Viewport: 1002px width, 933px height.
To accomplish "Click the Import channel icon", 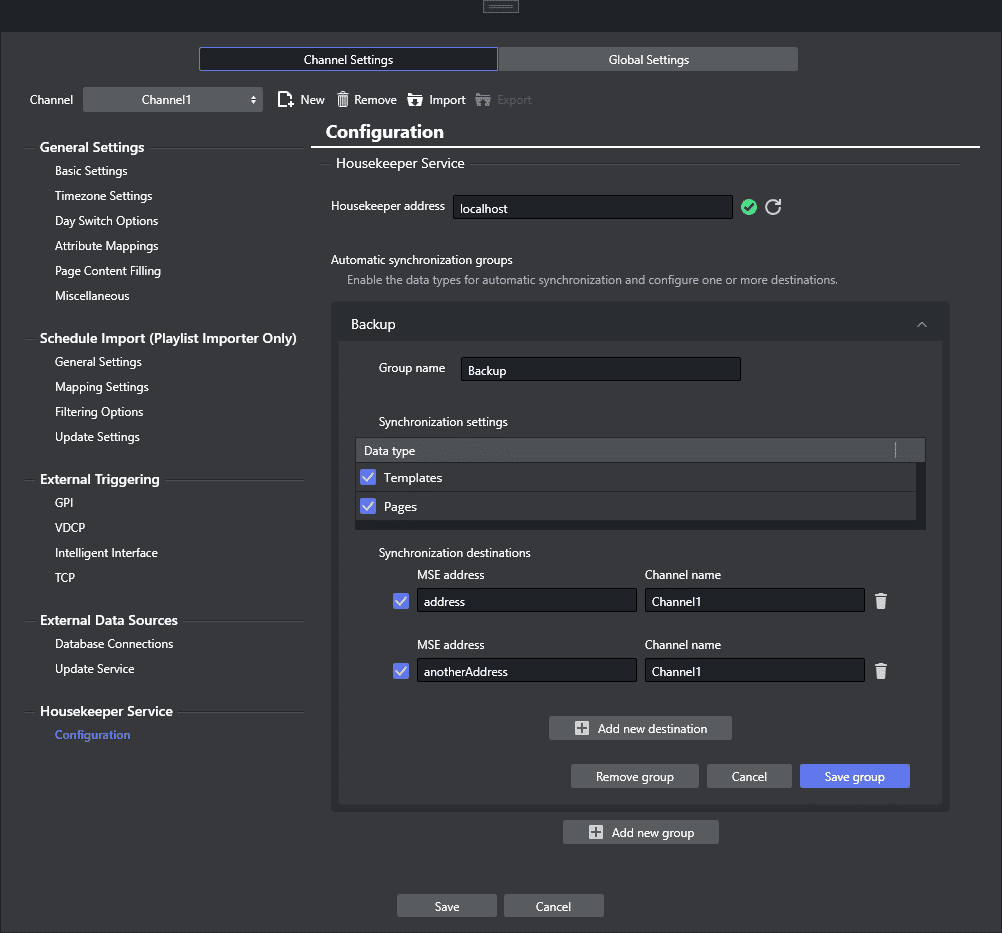I will point(415,99).
